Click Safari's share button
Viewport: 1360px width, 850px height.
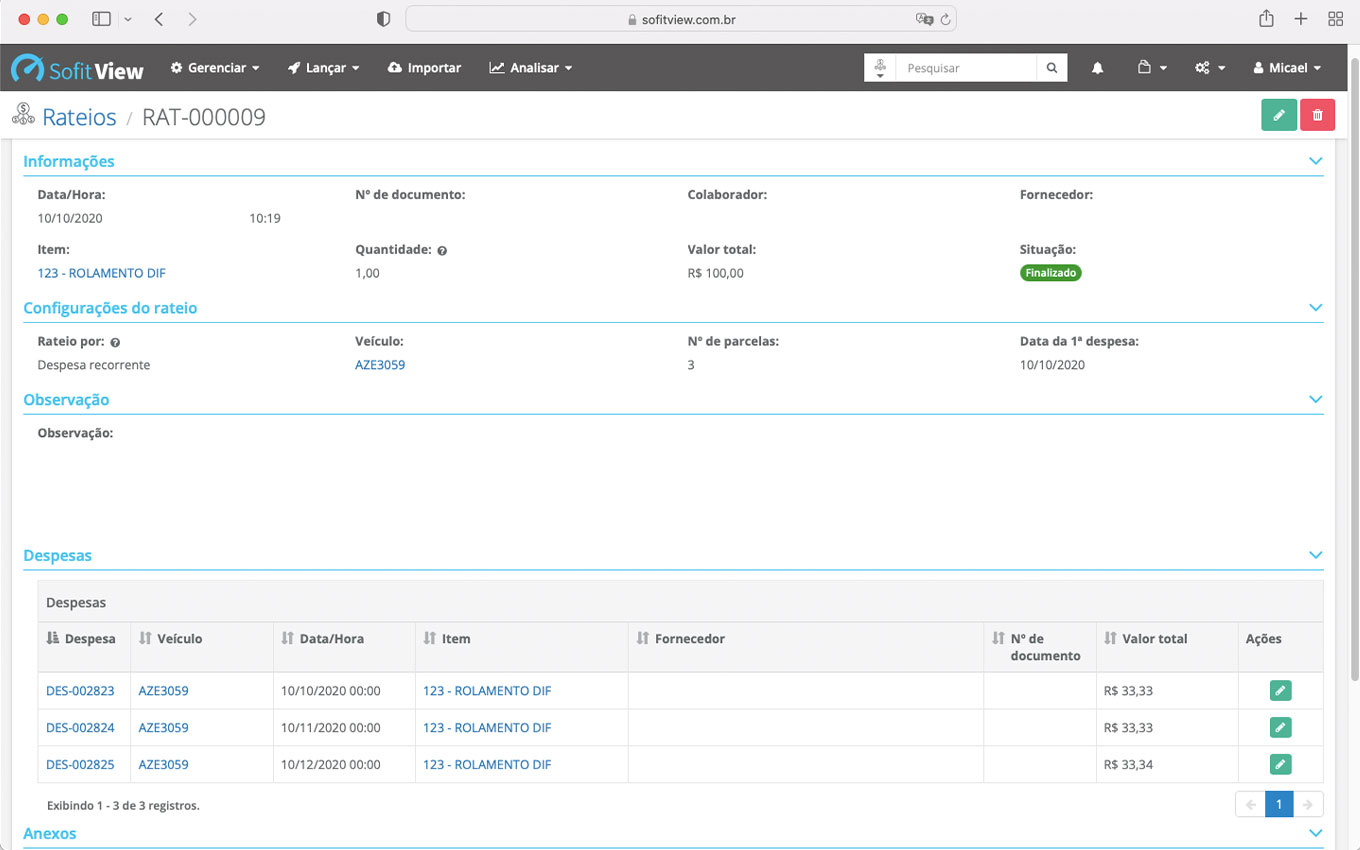tap(1266, 19)
